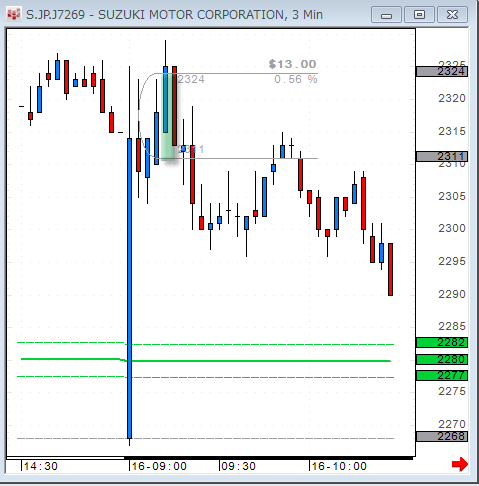Click the 2295 price scale label
The image size is (479, 486).
click(x=452, y=261)
